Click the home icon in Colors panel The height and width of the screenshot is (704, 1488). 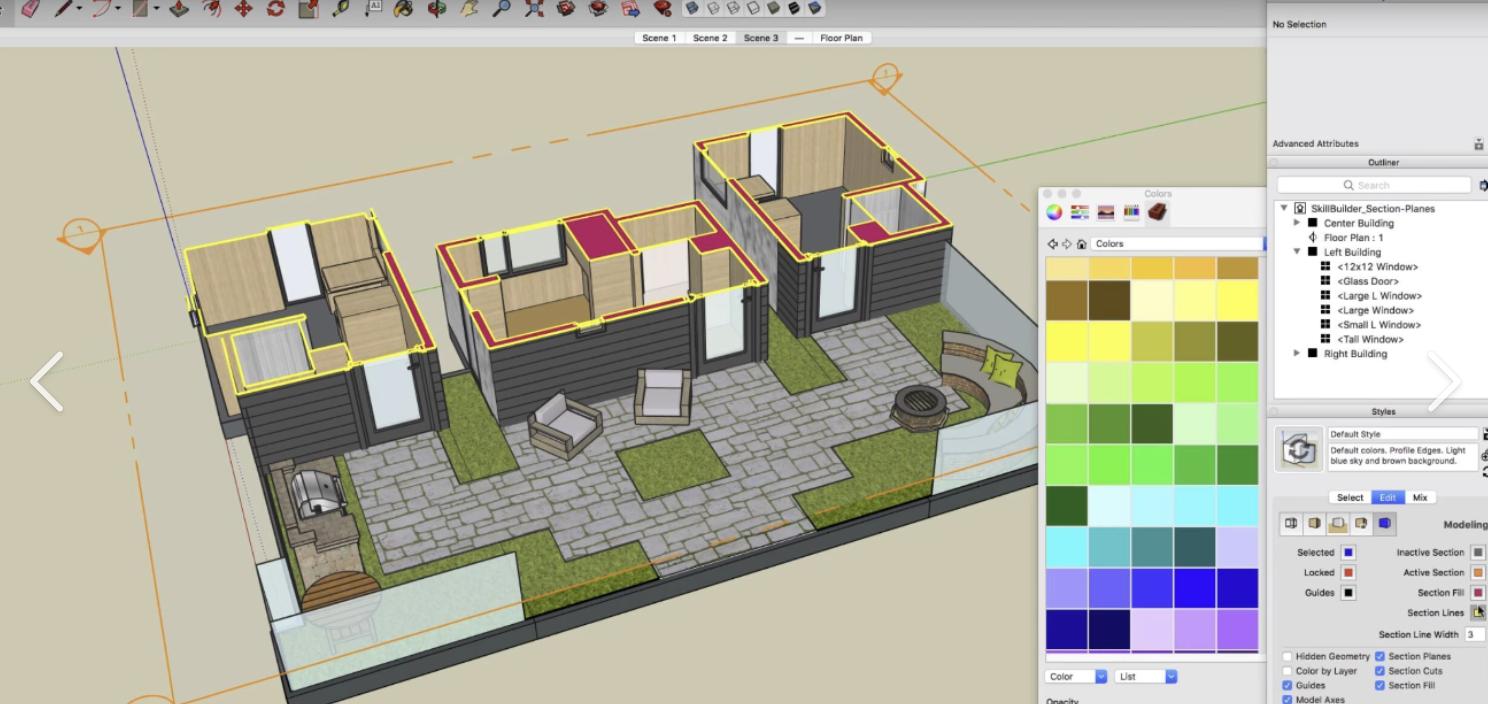(x=1081, y=244)
